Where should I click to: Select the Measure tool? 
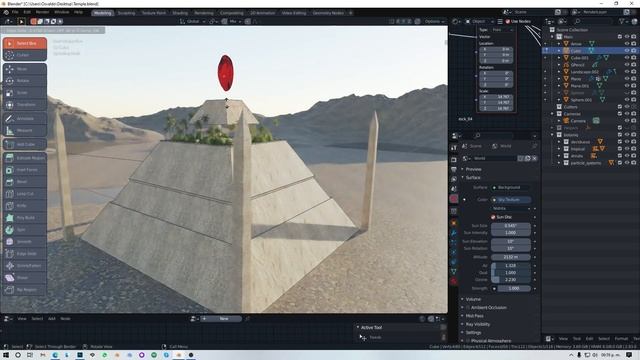tap(24, 130)
